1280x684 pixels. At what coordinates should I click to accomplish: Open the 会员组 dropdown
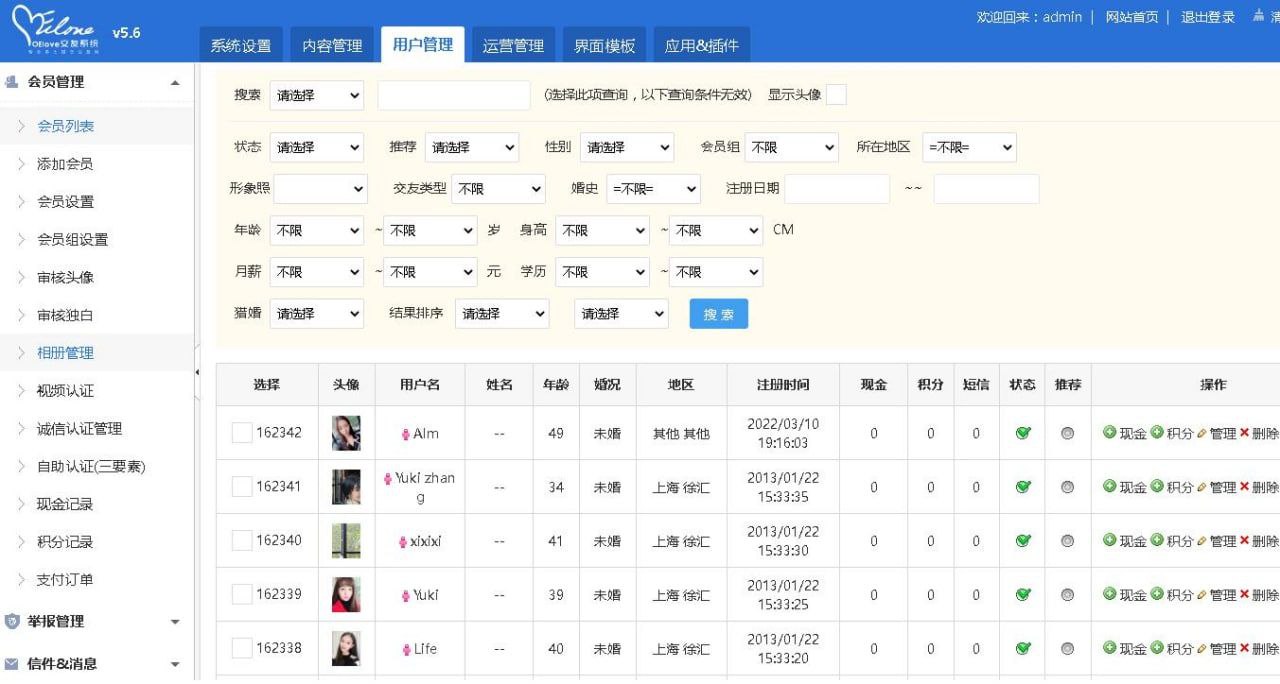tap(791, 148)
